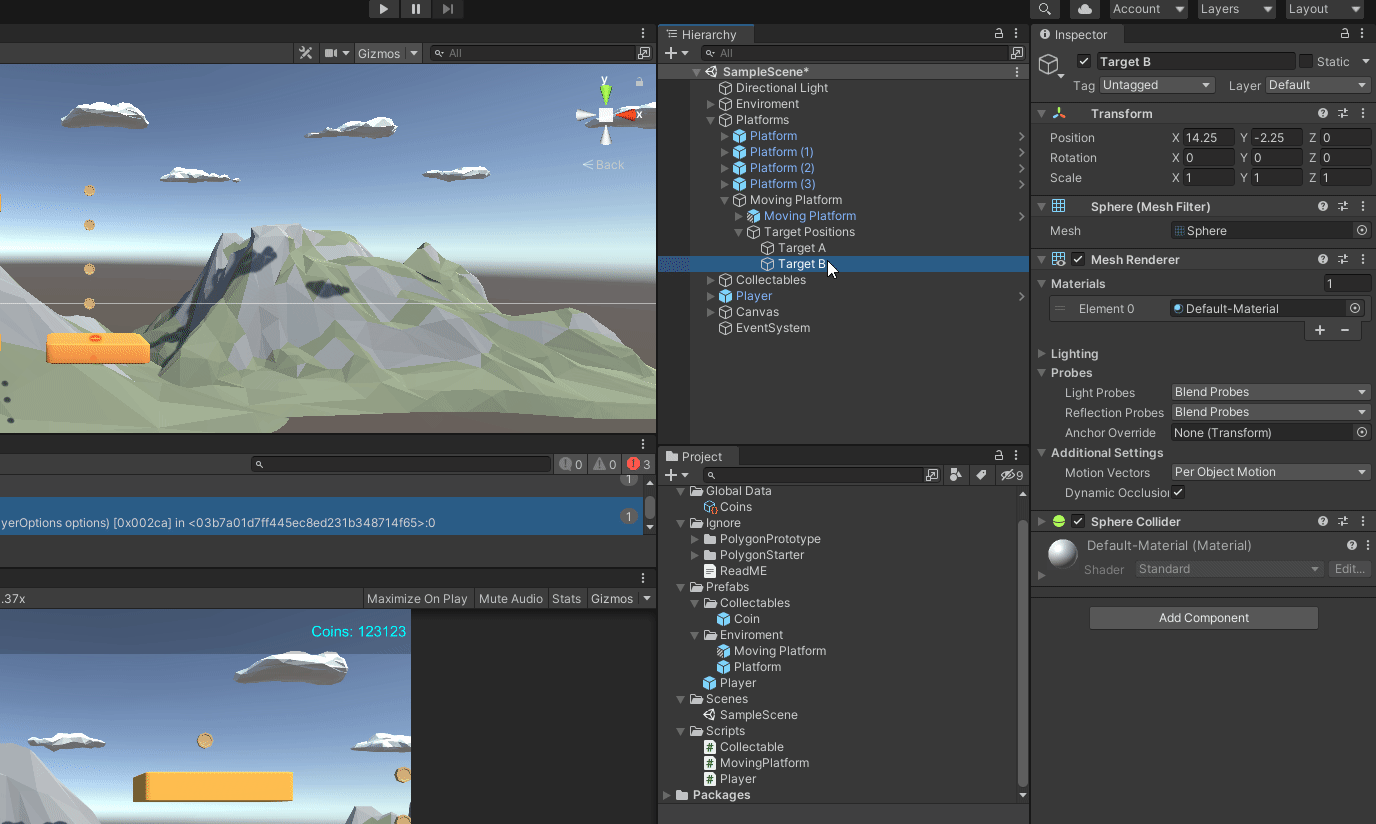This screenshot has height=824, width=1376.
Task: Click the Position X field
Action: pos(1210,138)
